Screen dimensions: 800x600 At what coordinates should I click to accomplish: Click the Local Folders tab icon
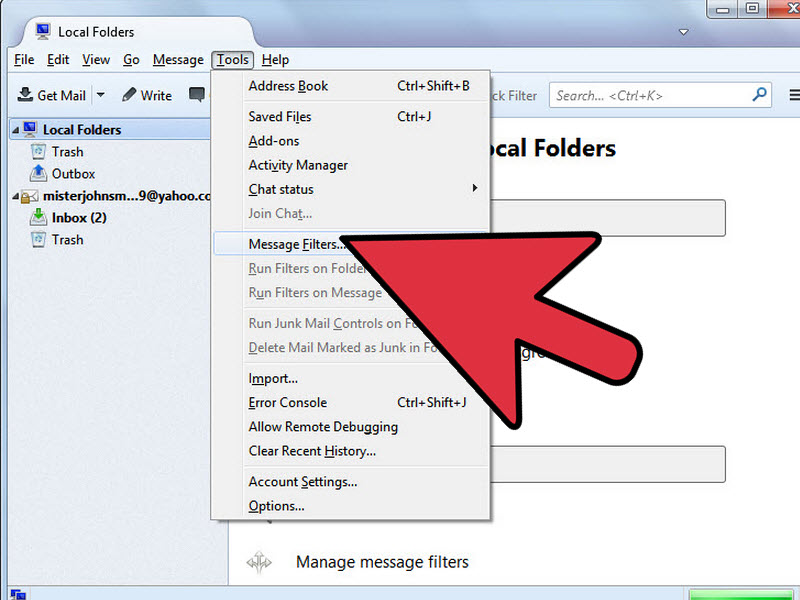(x=43, y=32)
